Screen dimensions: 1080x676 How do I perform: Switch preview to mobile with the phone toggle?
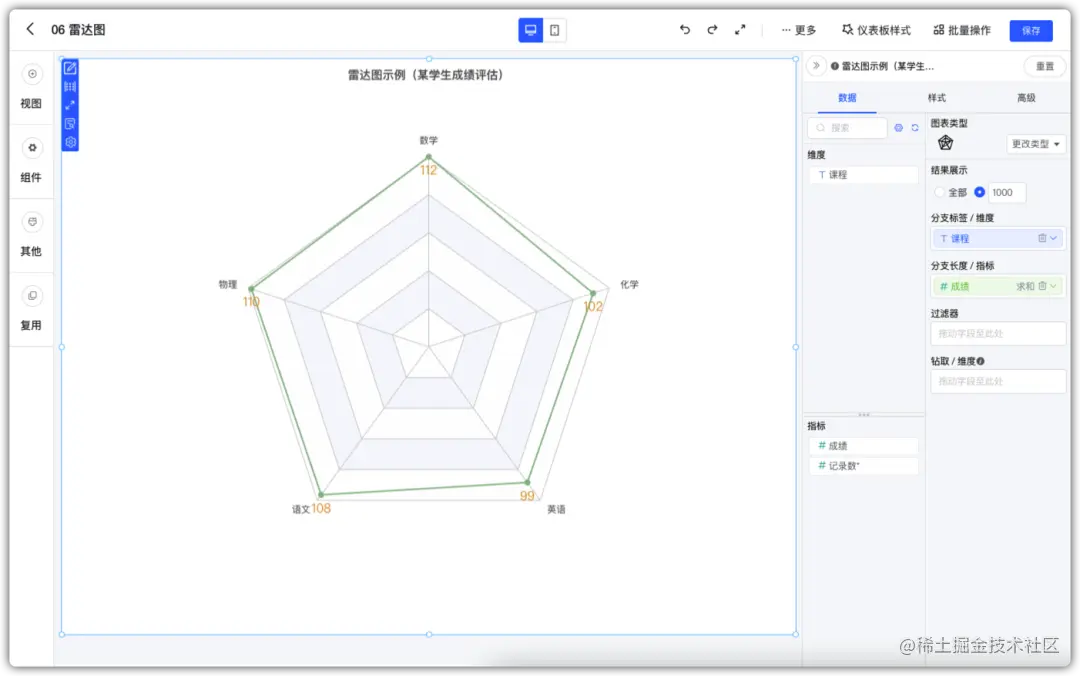click(549, 30)
